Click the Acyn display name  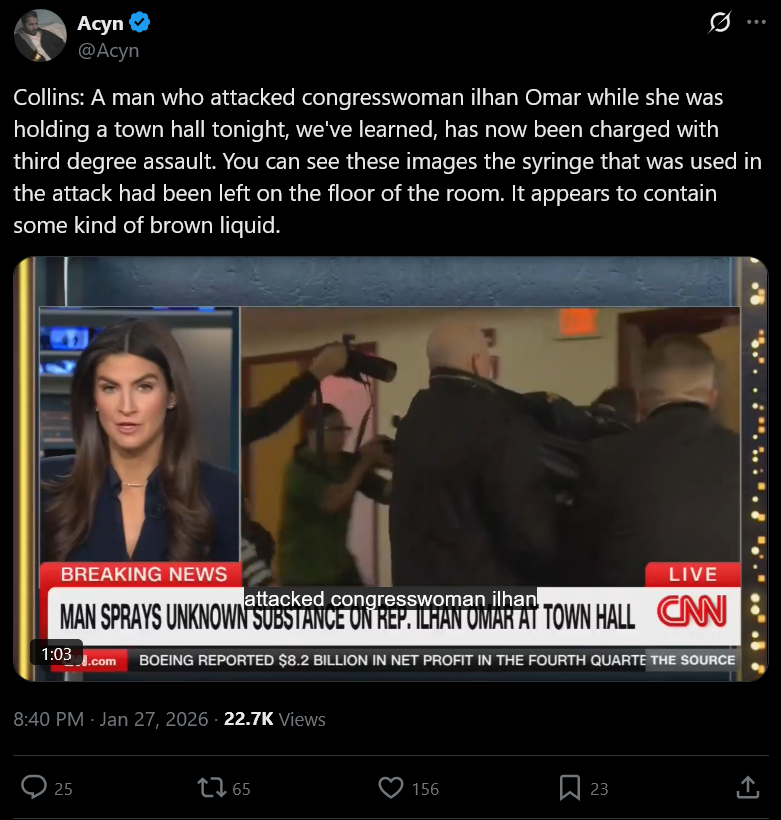(100, 23)
